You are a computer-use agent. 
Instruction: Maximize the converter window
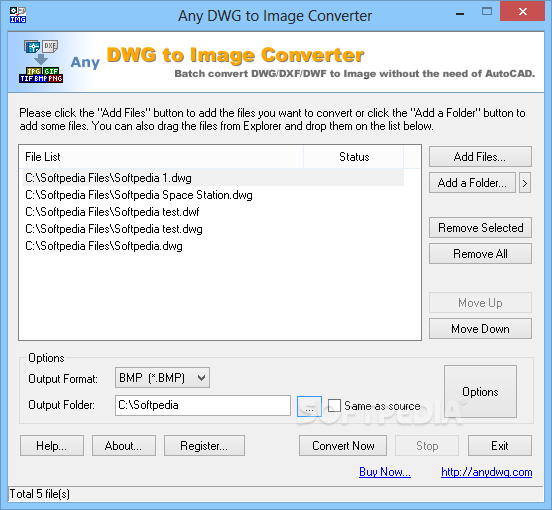coord(487,12)
